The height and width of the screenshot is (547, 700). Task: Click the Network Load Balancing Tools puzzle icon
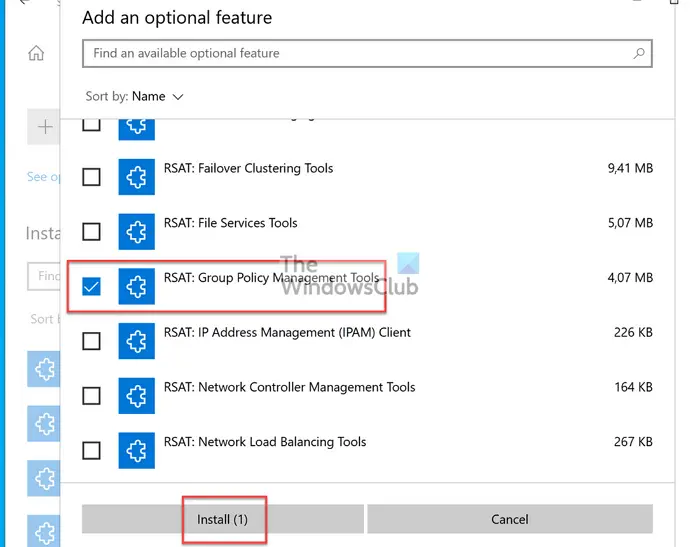pyautogui.click(x=137, y=451)
